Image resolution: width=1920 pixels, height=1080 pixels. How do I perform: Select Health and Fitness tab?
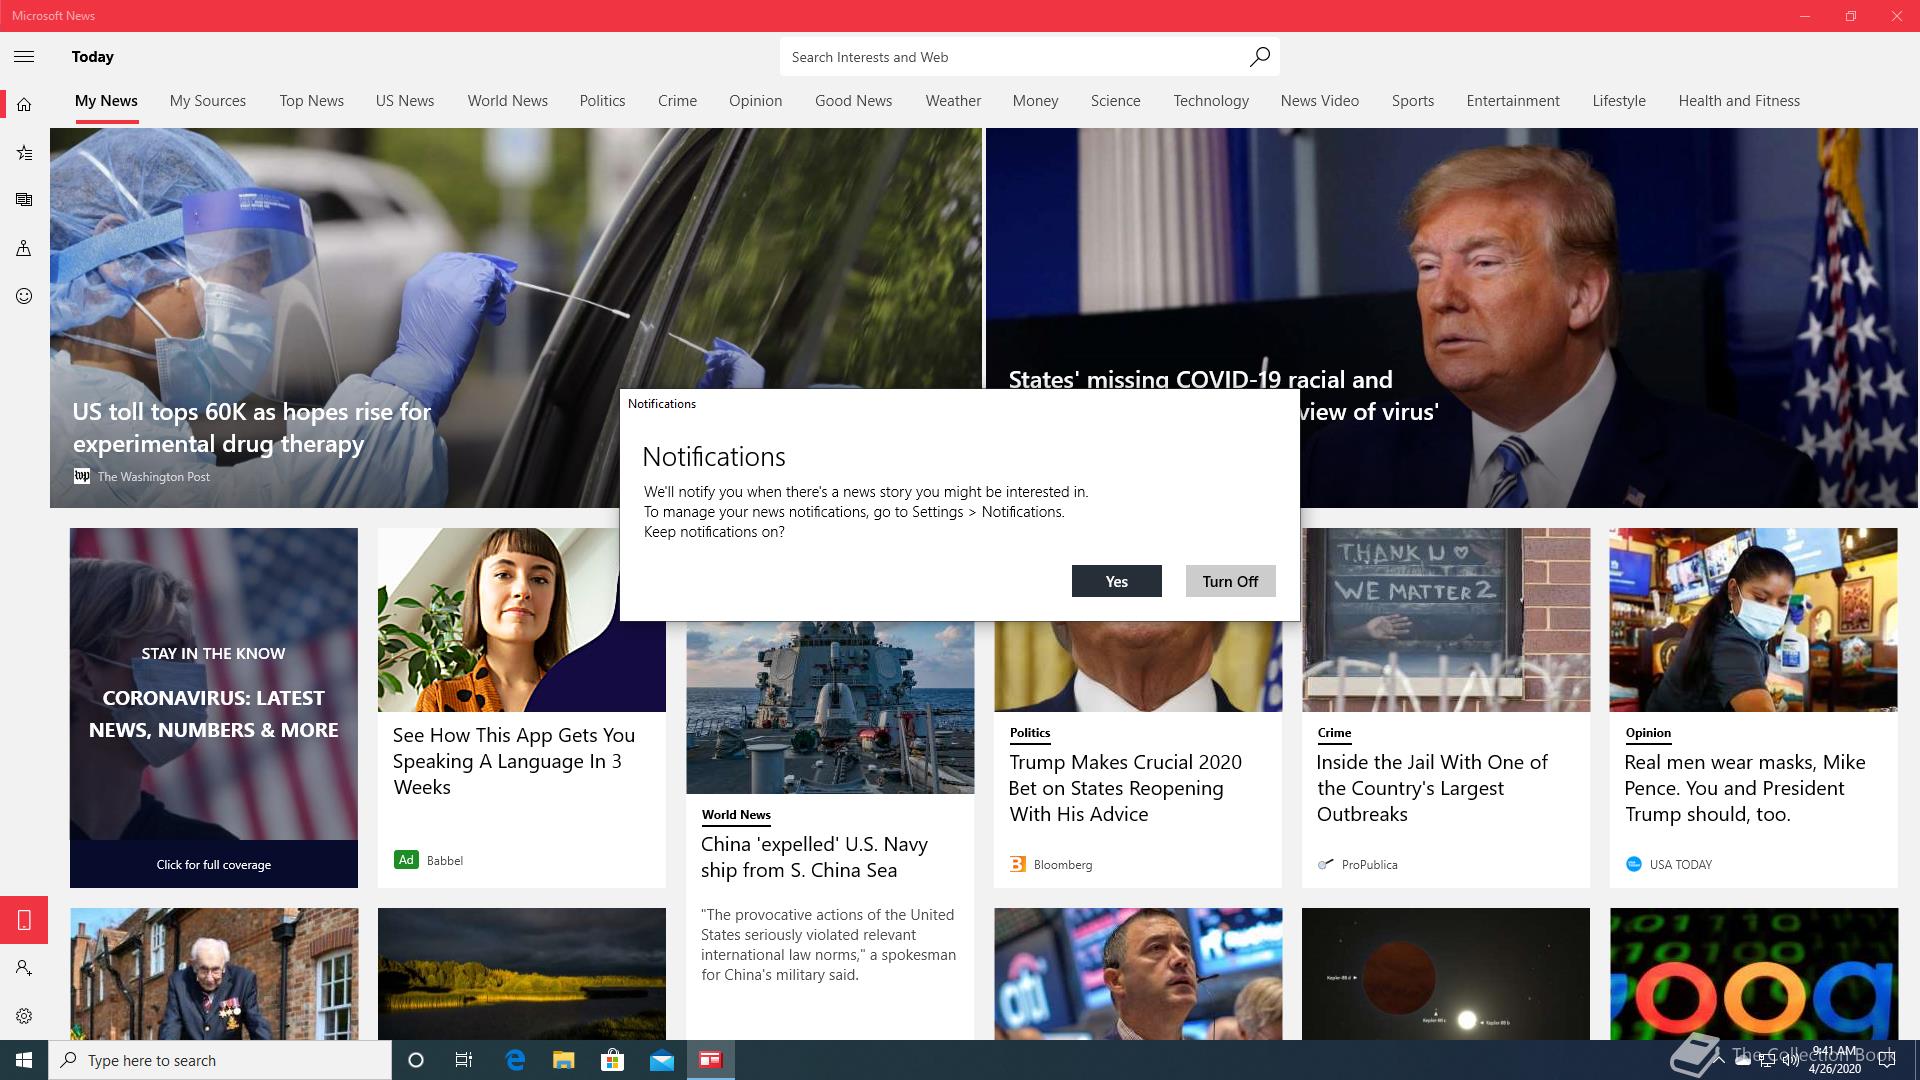(x=1739, y=101)
